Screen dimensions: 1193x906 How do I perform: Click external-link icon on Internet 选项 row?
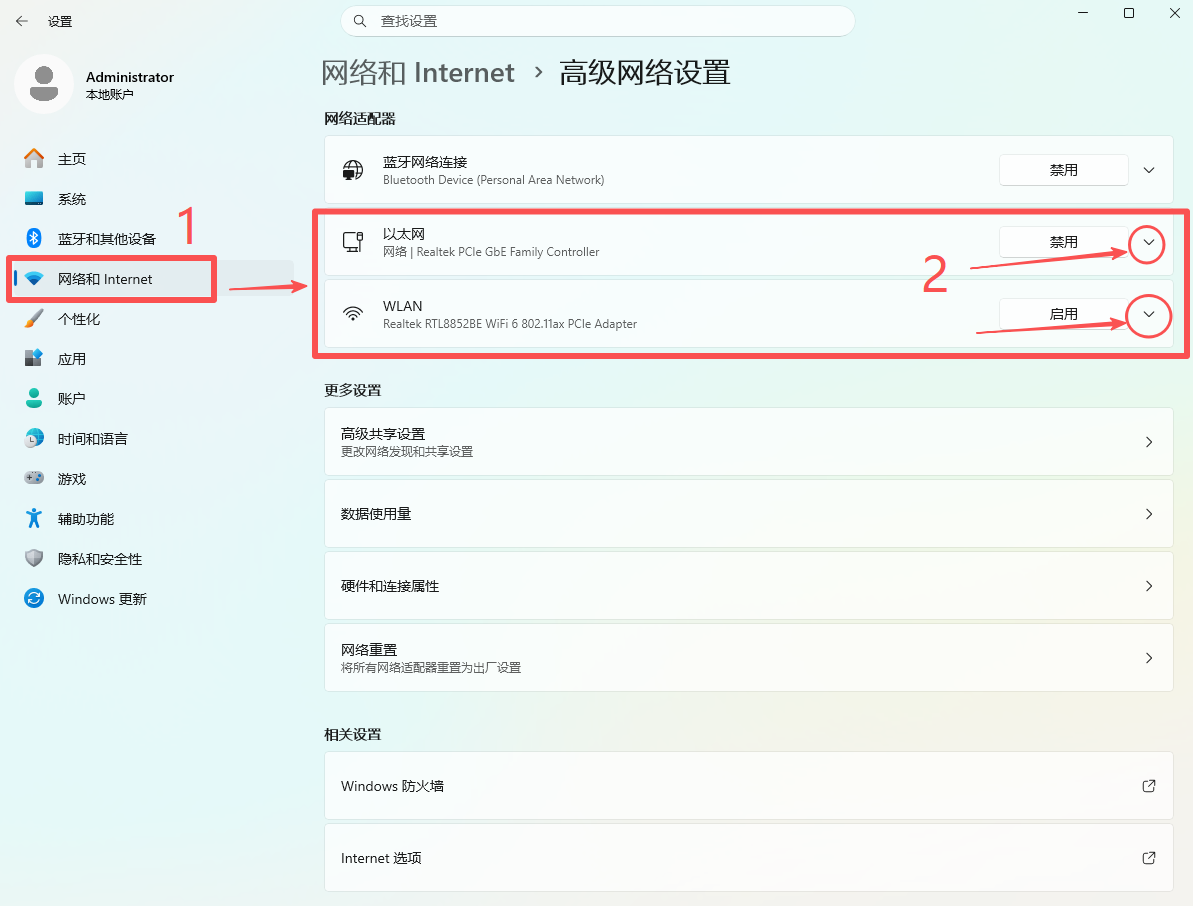1149,858
